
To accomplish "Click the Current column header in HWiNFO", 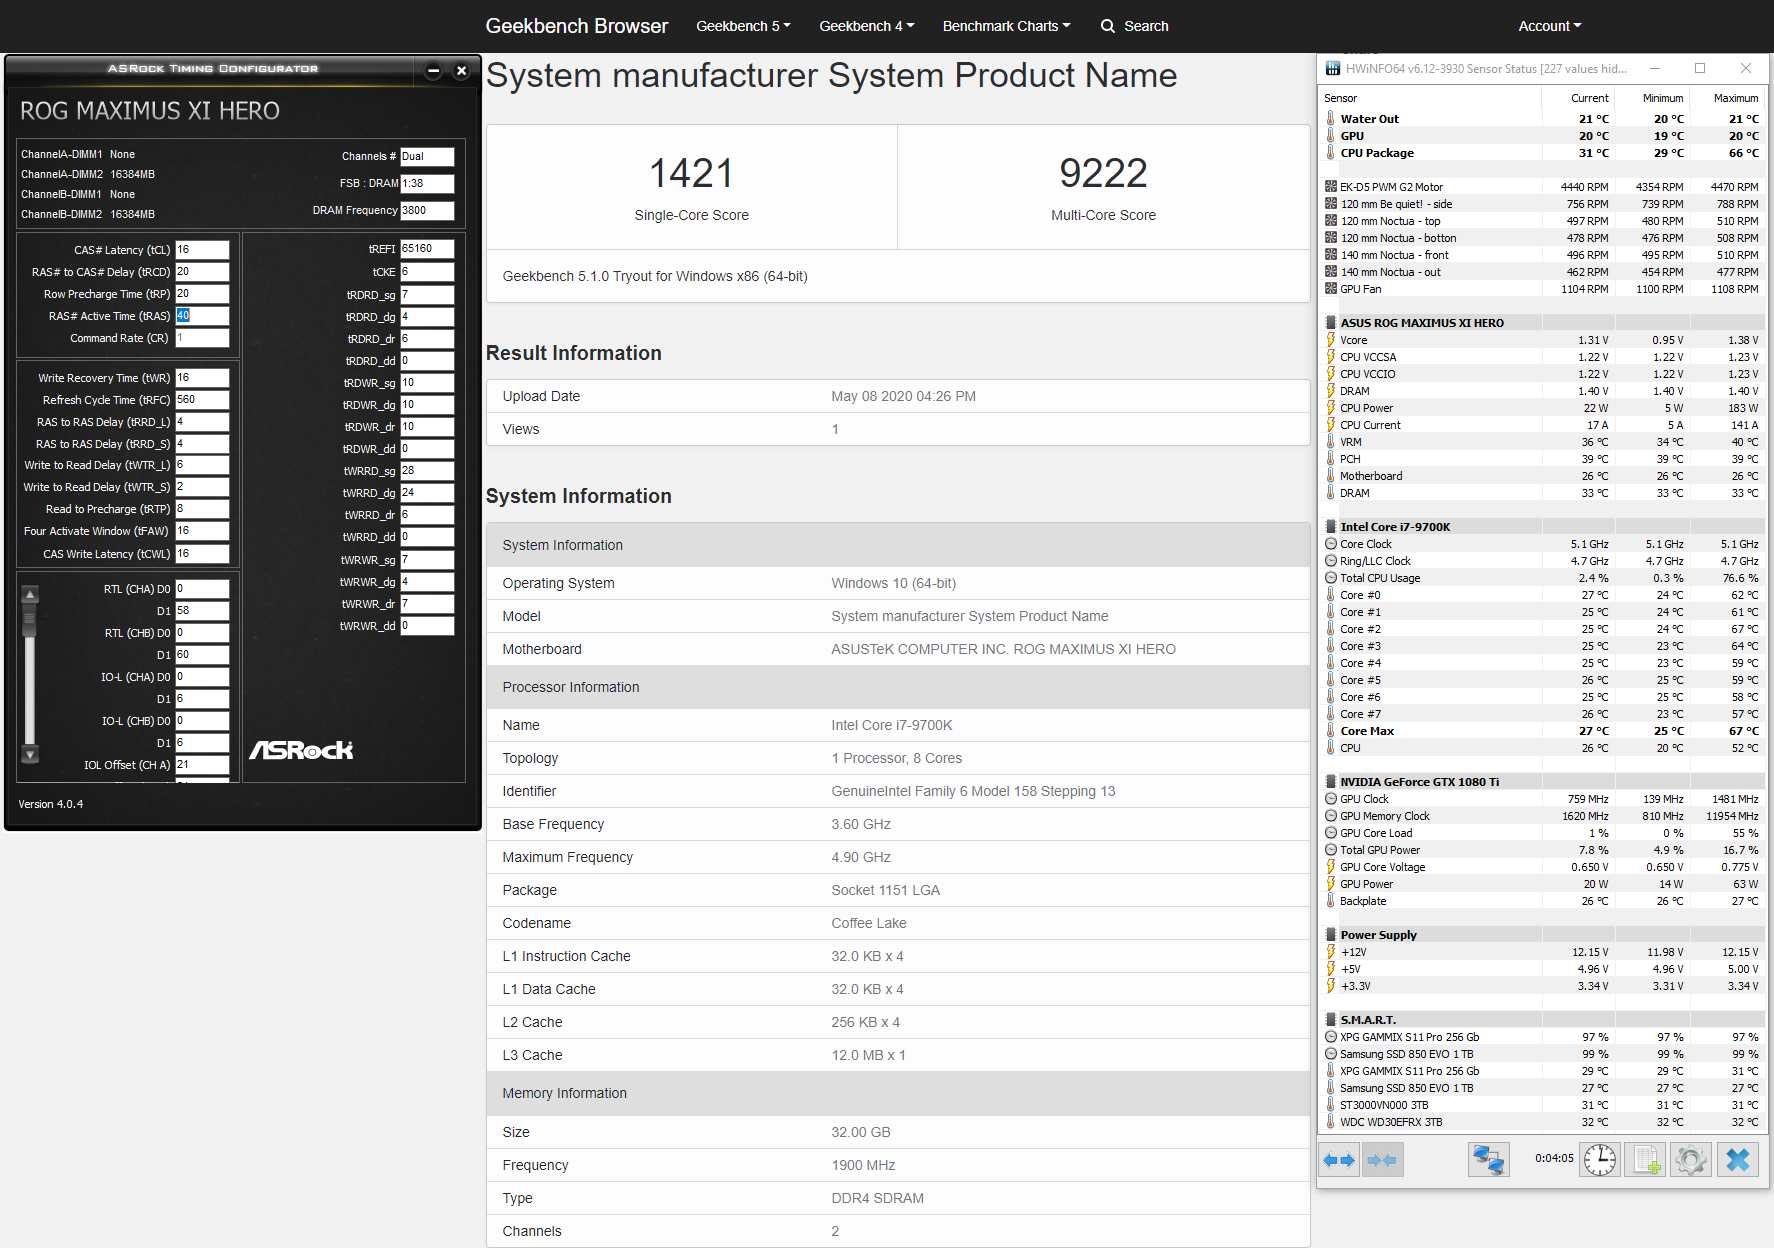I will pyautogui.click(x=1589, y=98).
